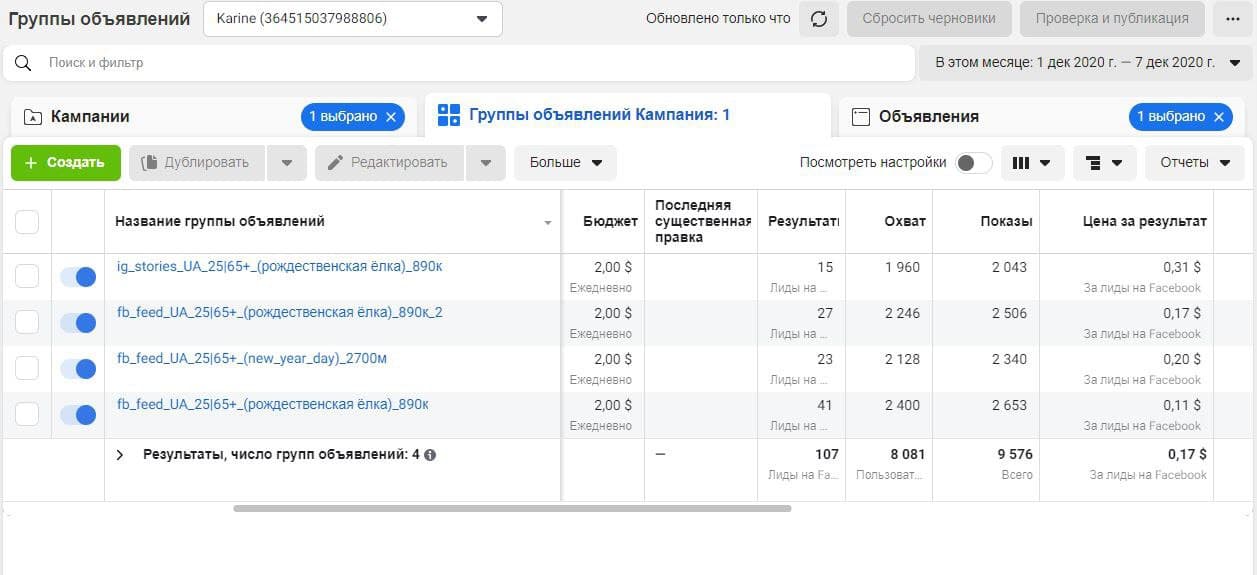
Task: Click the horizontal table scrollbar
Action: [x=512, y=508]
